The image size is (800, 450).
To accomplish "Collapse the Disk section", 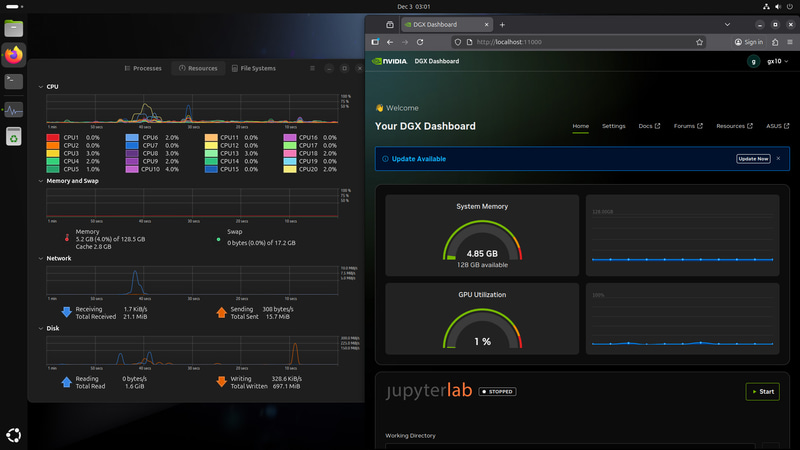I will [41, 329].
